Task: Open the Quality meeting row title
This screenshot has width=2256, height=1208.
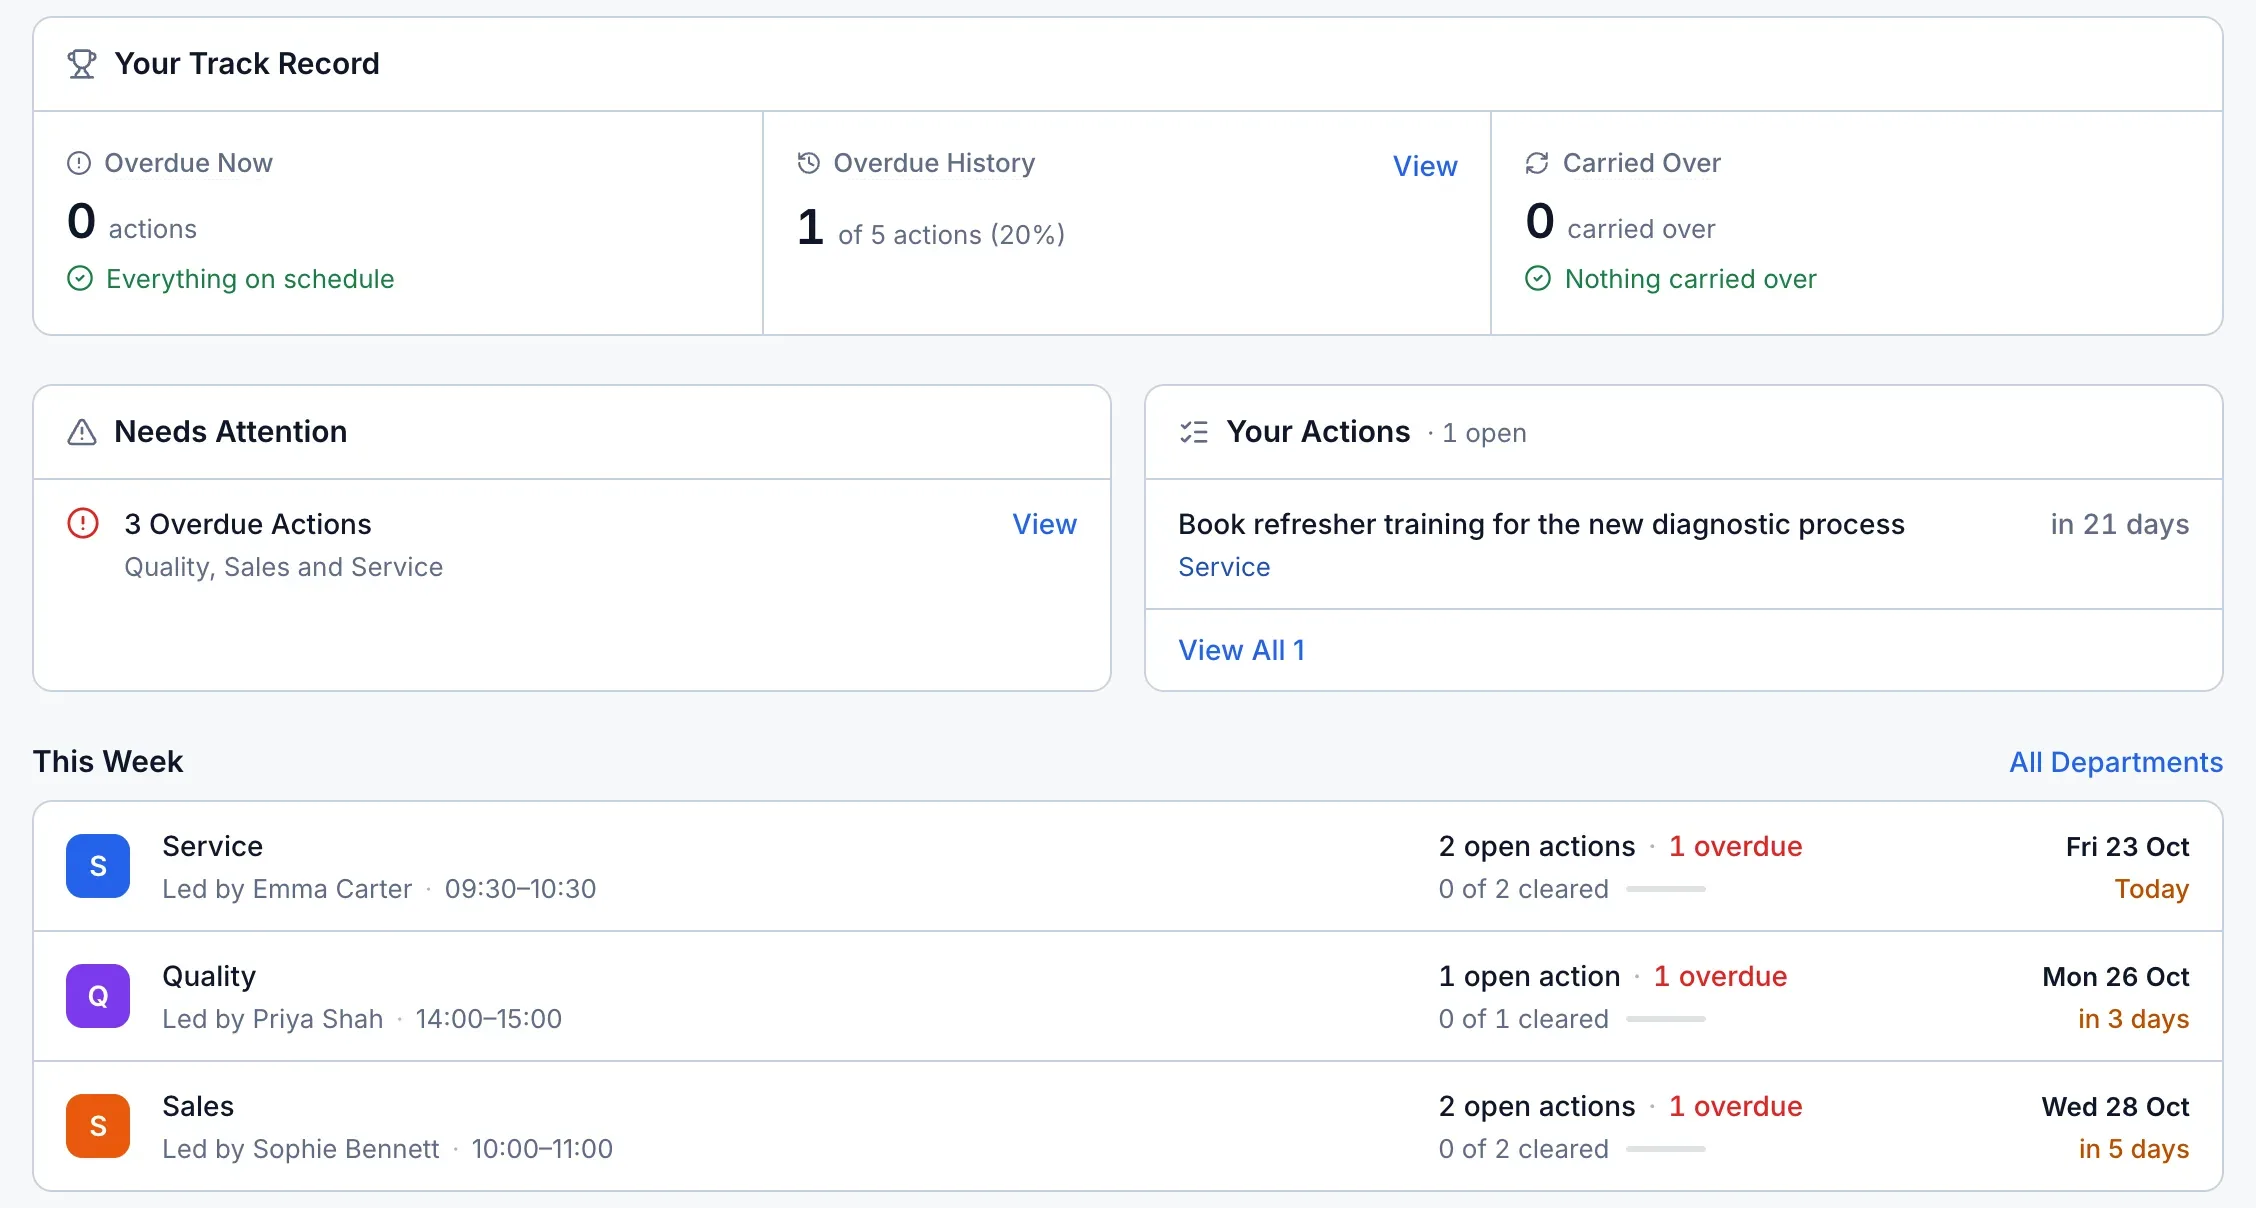Action: [x=209, y=976]
